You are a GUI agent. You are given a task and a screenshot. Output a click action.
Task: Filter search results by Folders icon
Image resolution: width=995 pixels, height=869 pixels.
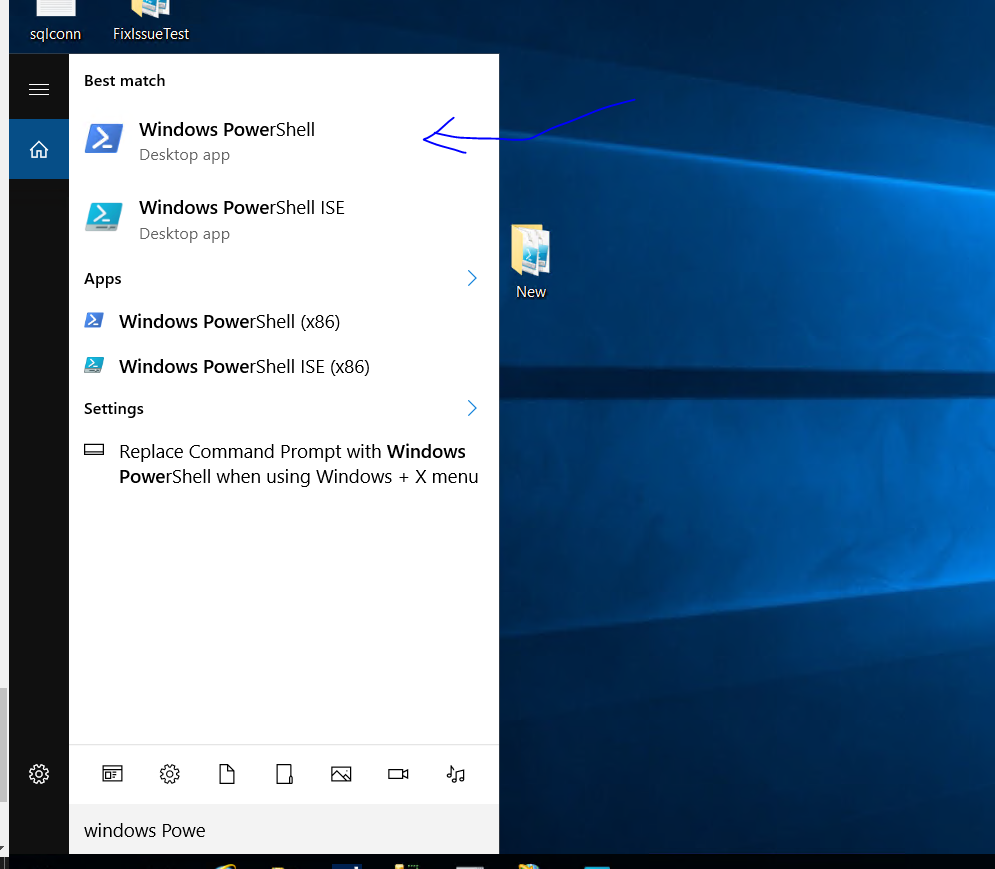point(284,773)
